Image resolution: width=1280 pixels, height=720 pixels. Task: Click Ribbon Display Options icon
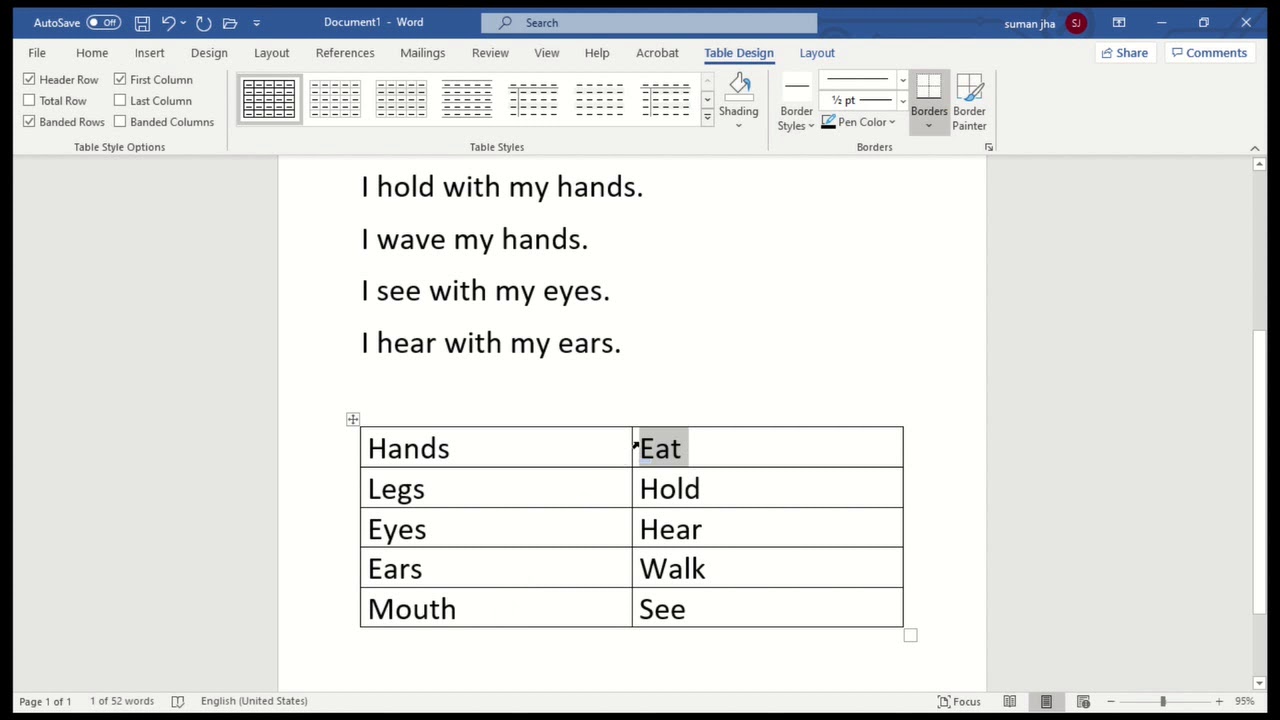(1119, 22)
